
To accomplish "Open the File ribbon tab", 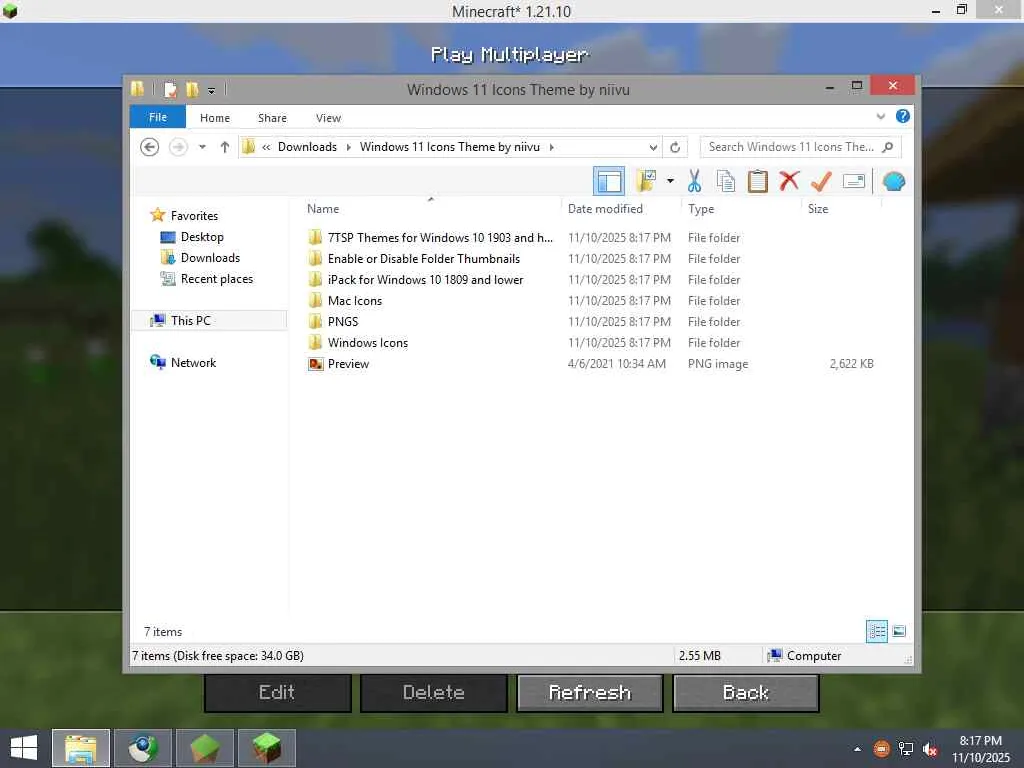I will 158,118.
